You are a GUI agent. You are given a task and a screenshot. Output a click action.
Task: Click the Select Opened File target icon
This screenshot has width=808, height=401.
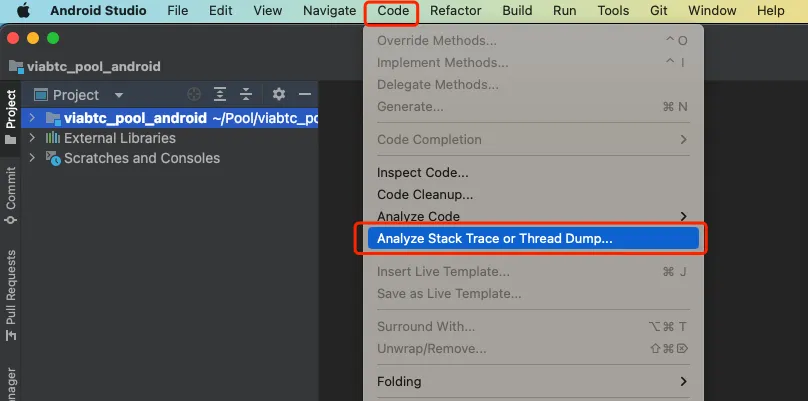[194, 94]
